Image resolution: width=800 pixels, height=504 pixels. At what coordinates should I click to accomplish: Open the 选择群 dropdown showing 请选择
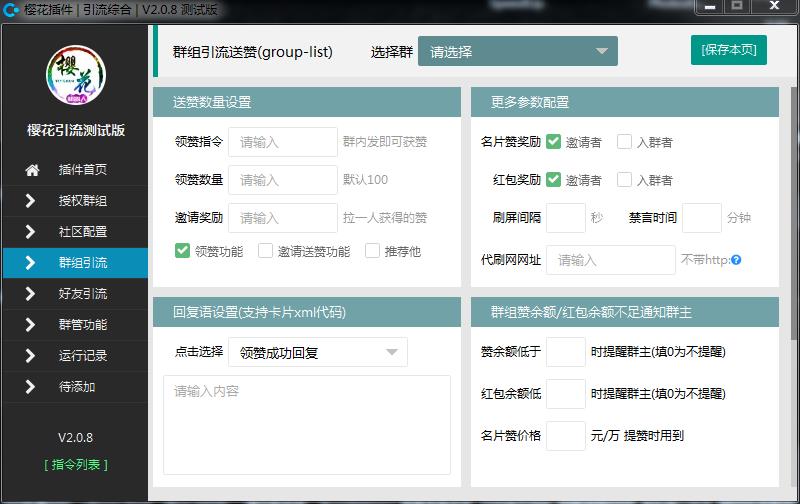(518, 51)
